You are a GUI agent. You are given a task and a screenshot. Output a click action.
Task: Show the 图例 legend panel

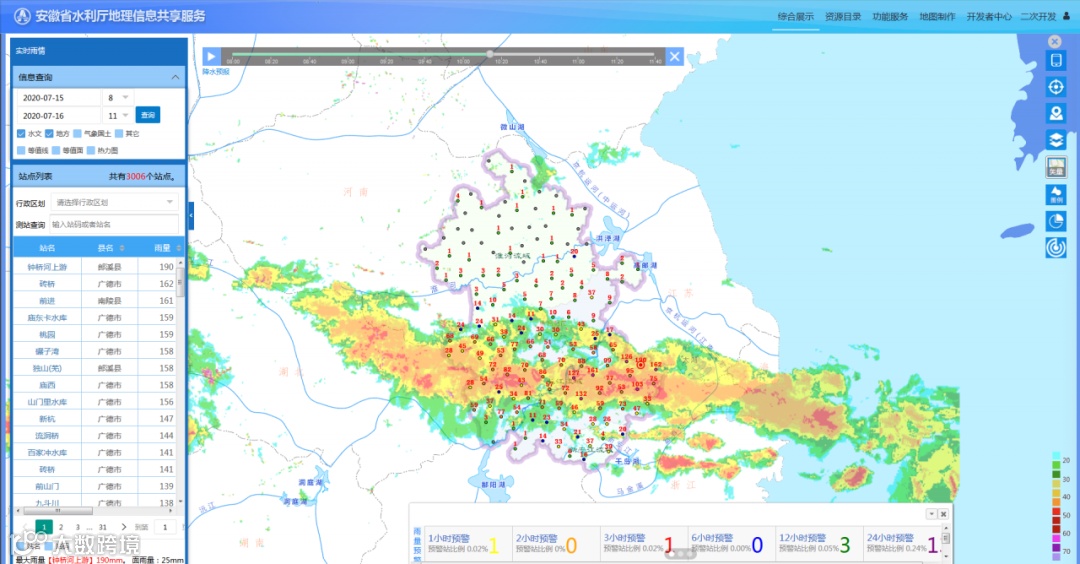(x=1055, y=194)
